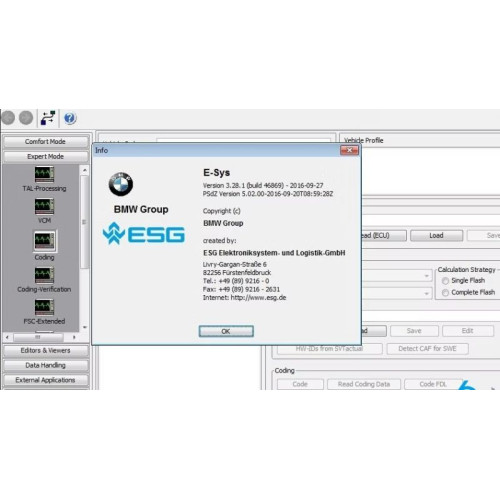Screen dimensions: 500x500
Task: Open the External Applications section
Action: (46, 380)
